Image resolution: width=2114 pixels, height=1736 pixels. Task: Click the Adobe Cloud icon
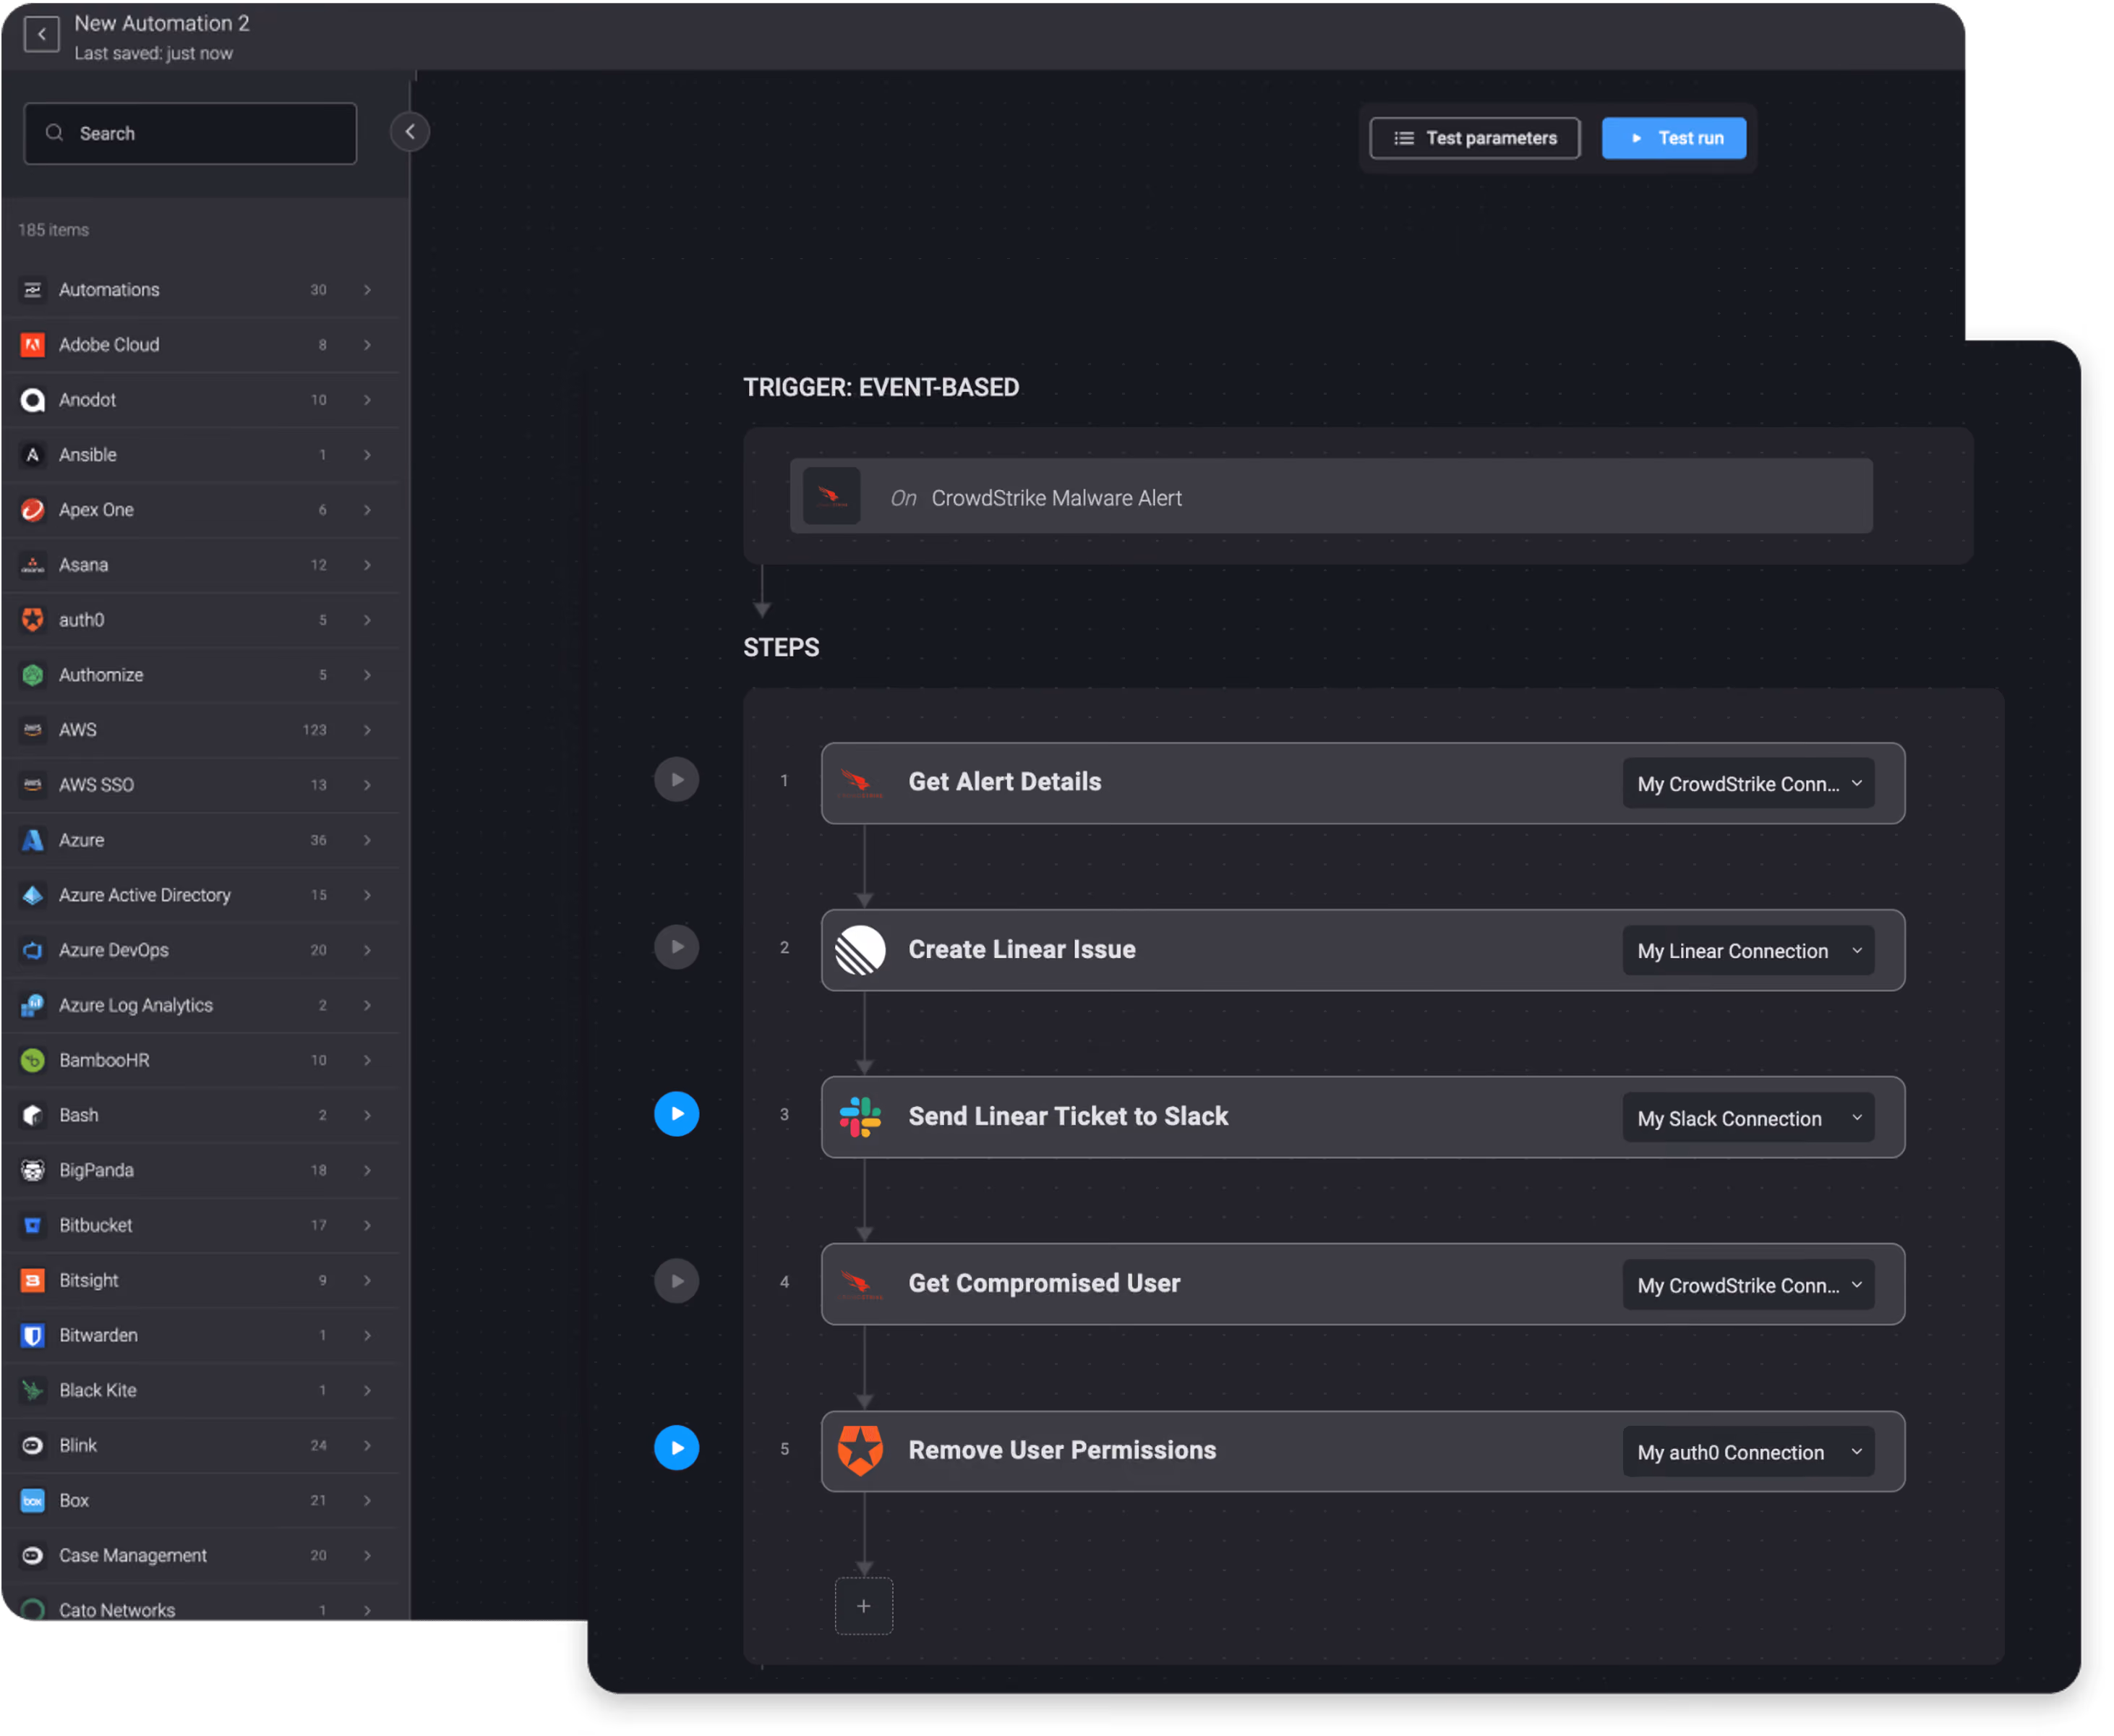point(33,345)
